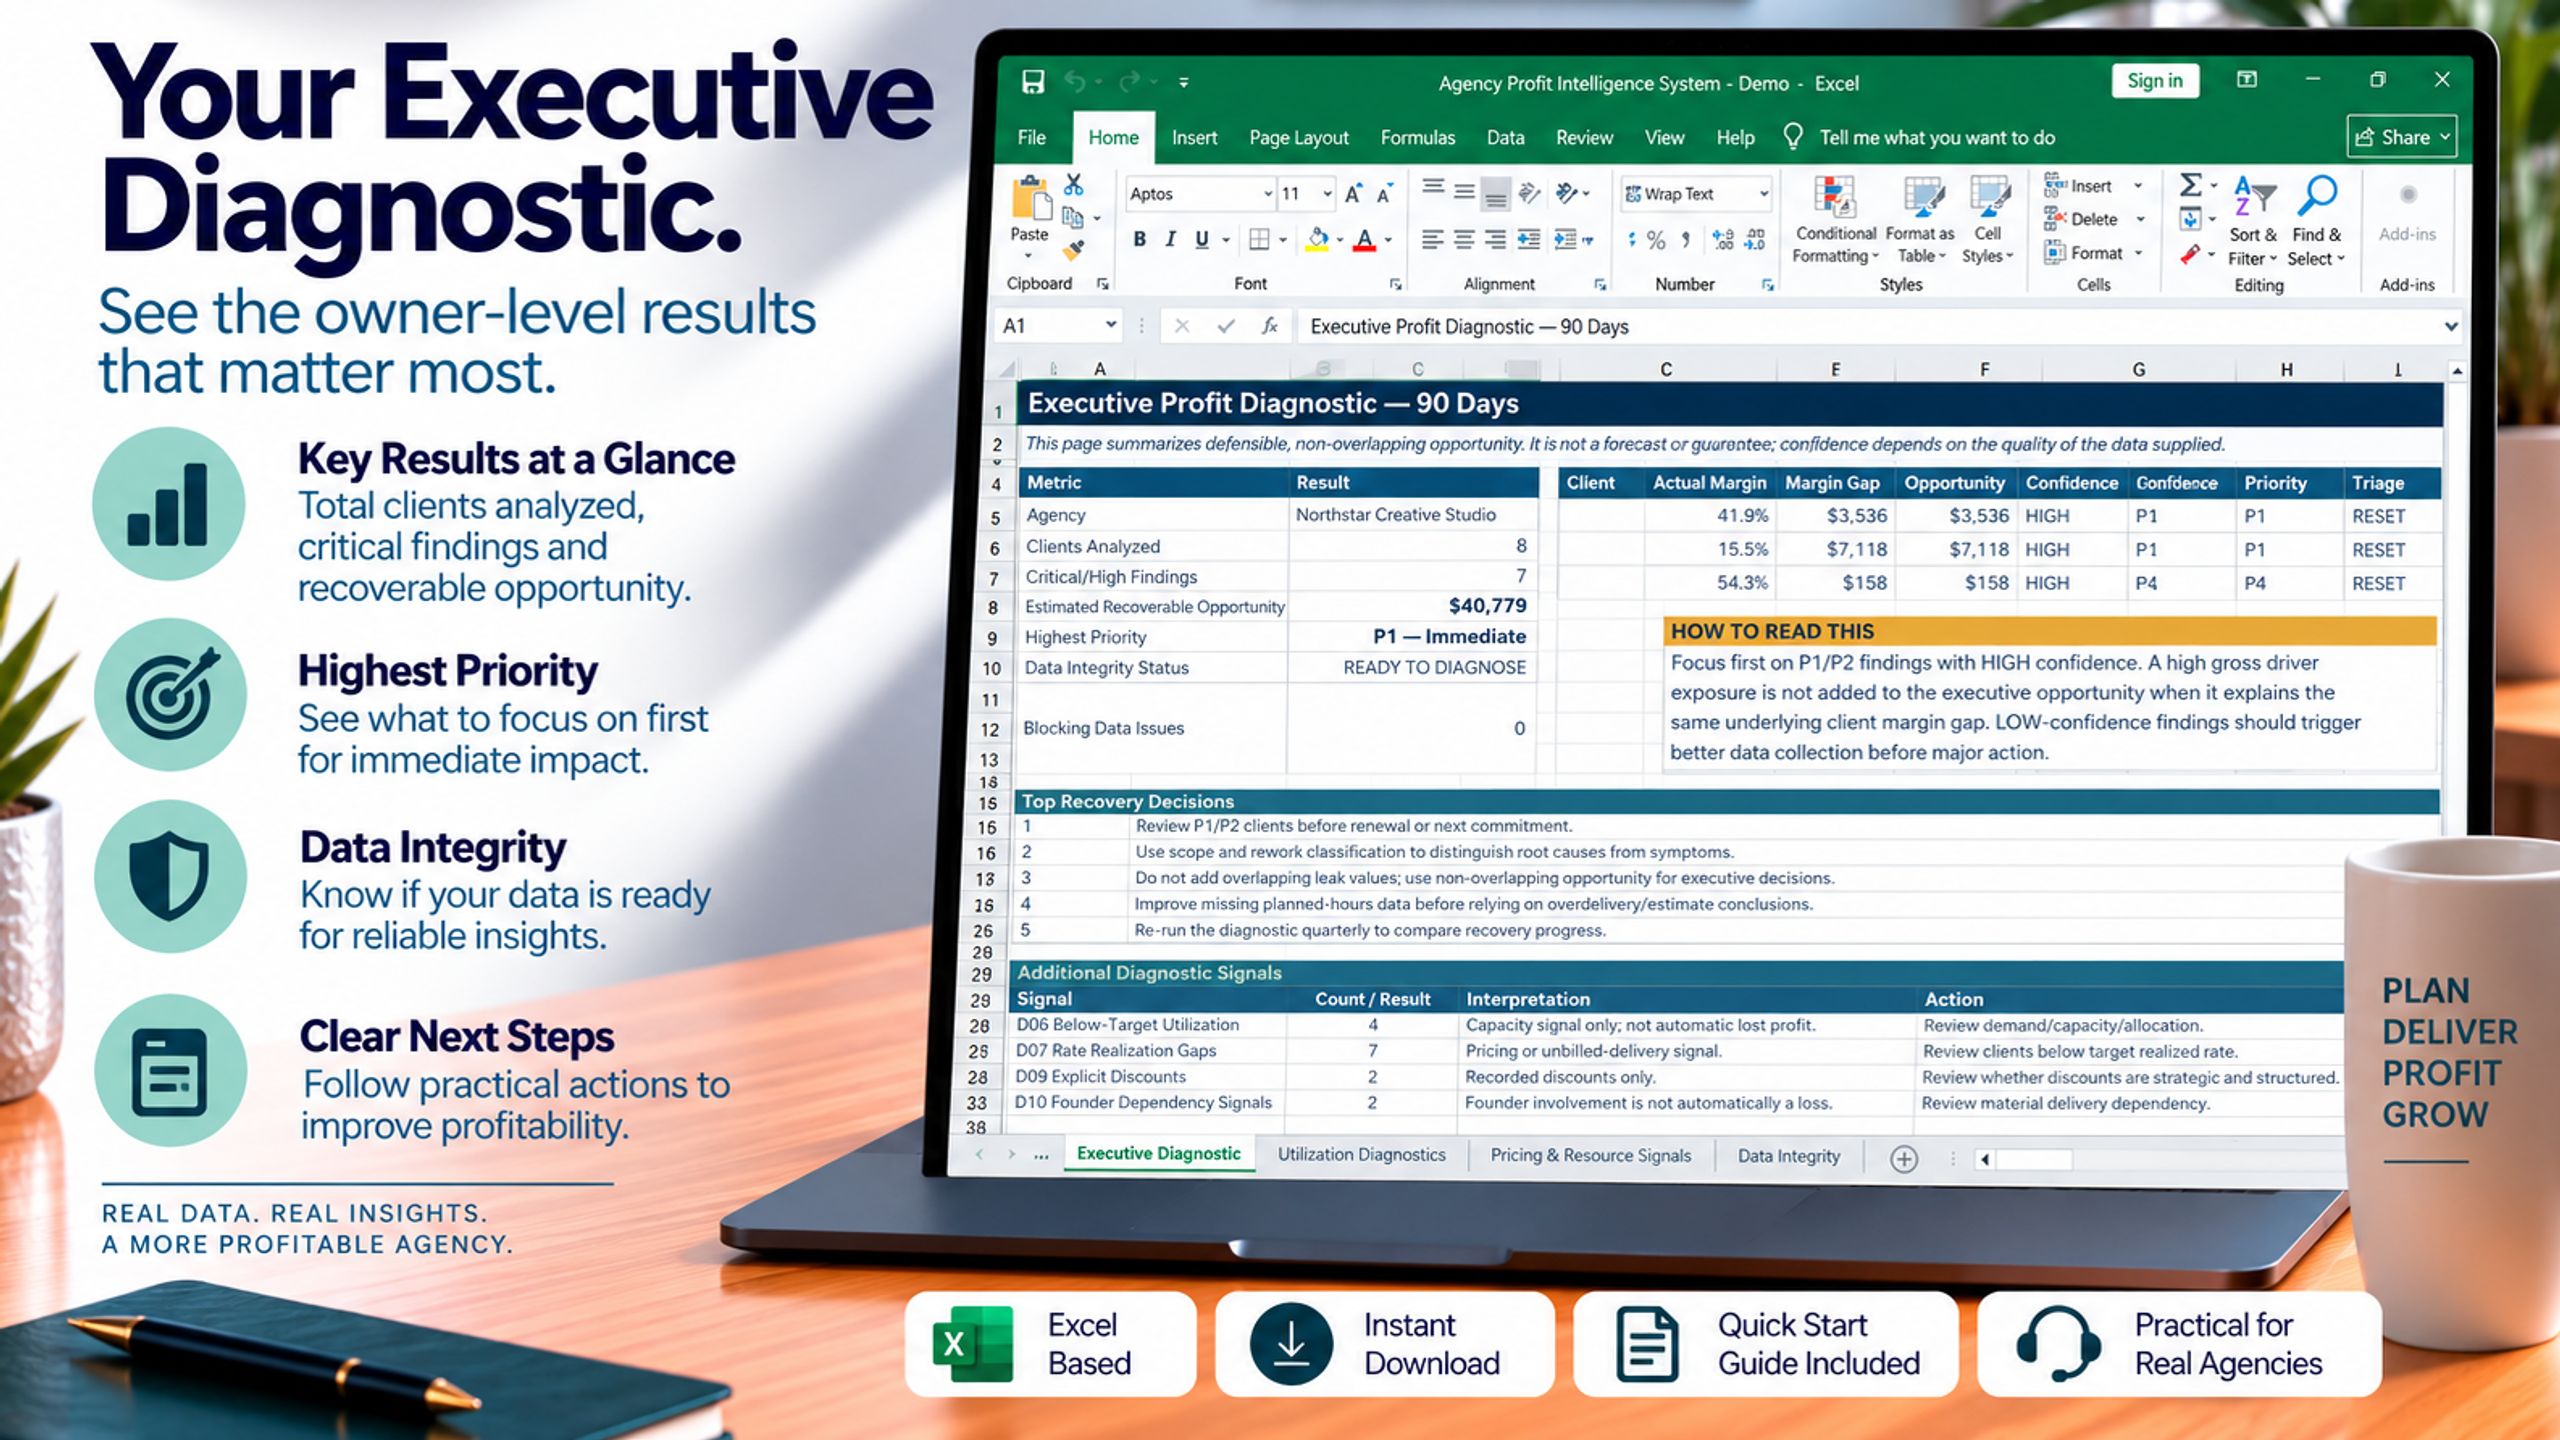This screenshot has width=2560, height=1440.
Task: Select the $40,779 Estimated Recoverable Opportunity cell
Action: [x=1411, y=606]
